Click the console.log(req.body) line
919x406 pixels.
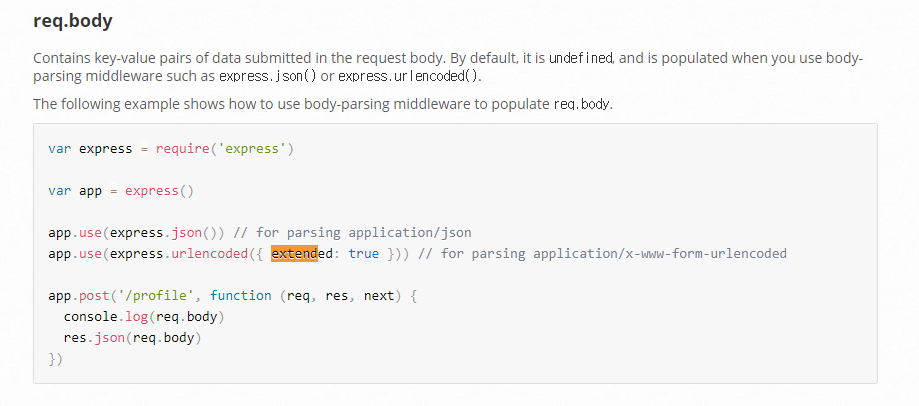click(144, 317)
